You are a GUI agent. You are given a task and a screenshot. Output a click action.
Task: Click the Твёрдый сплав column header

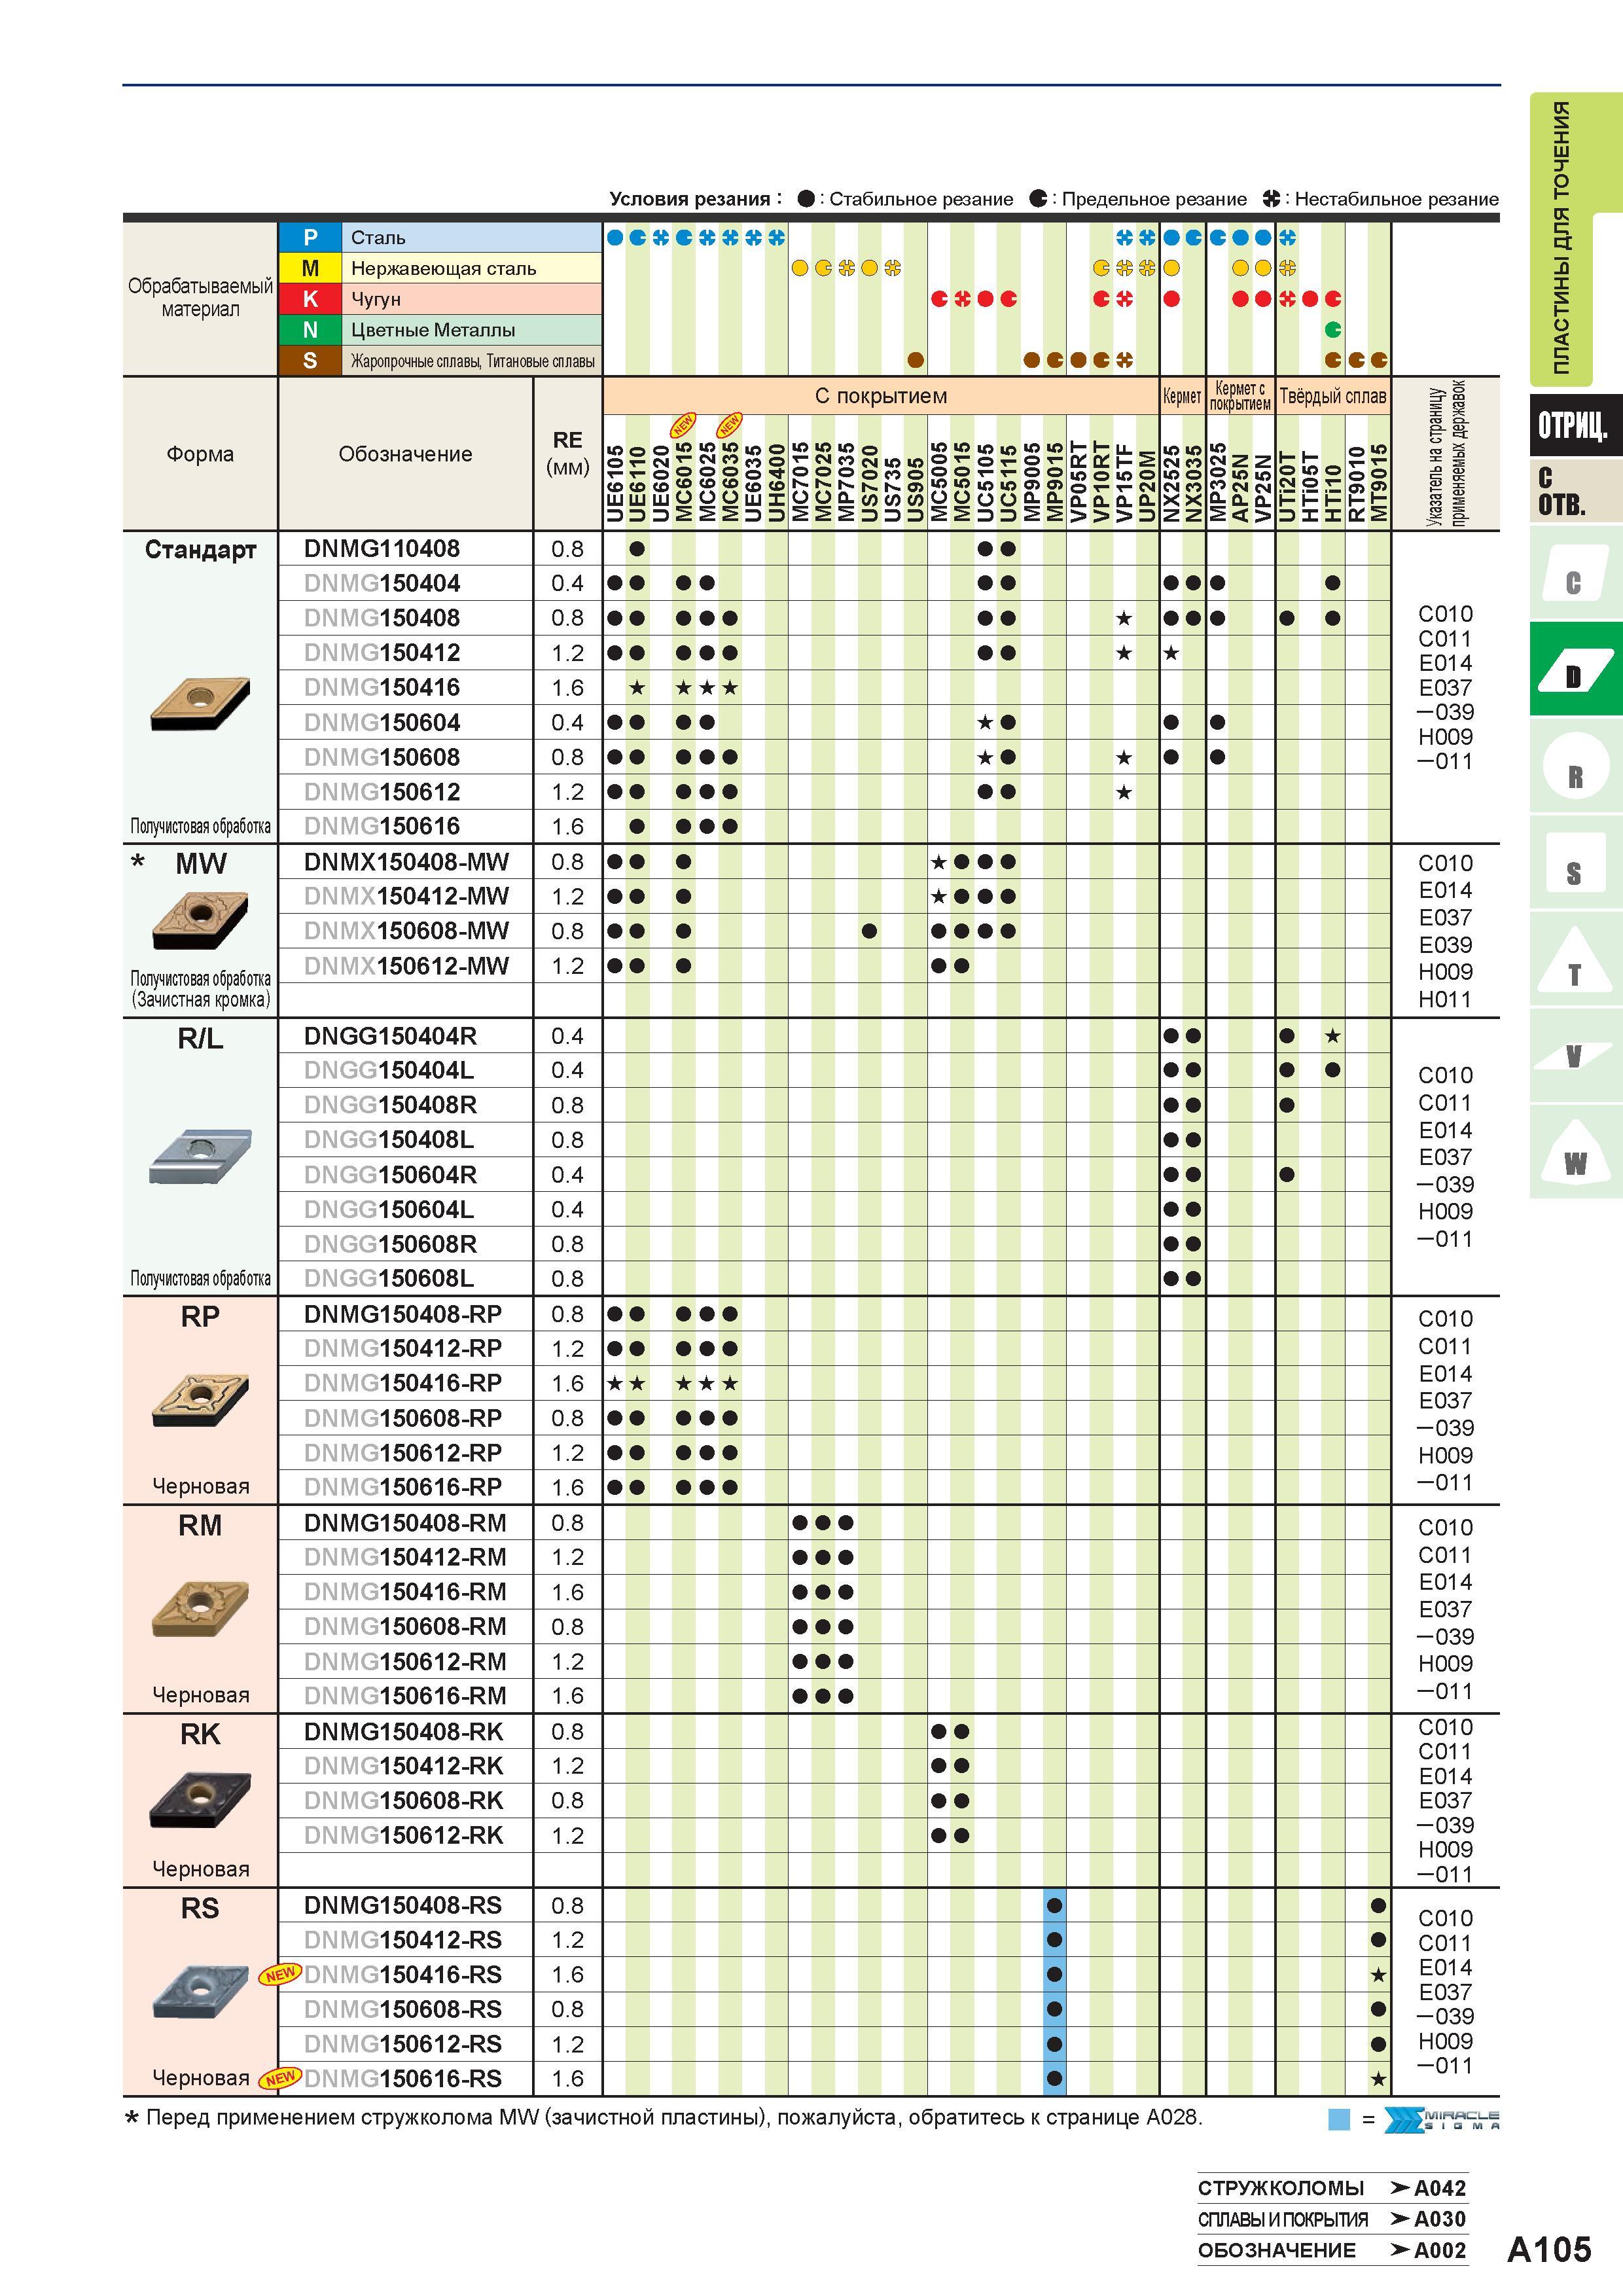tap(1333, 396)
